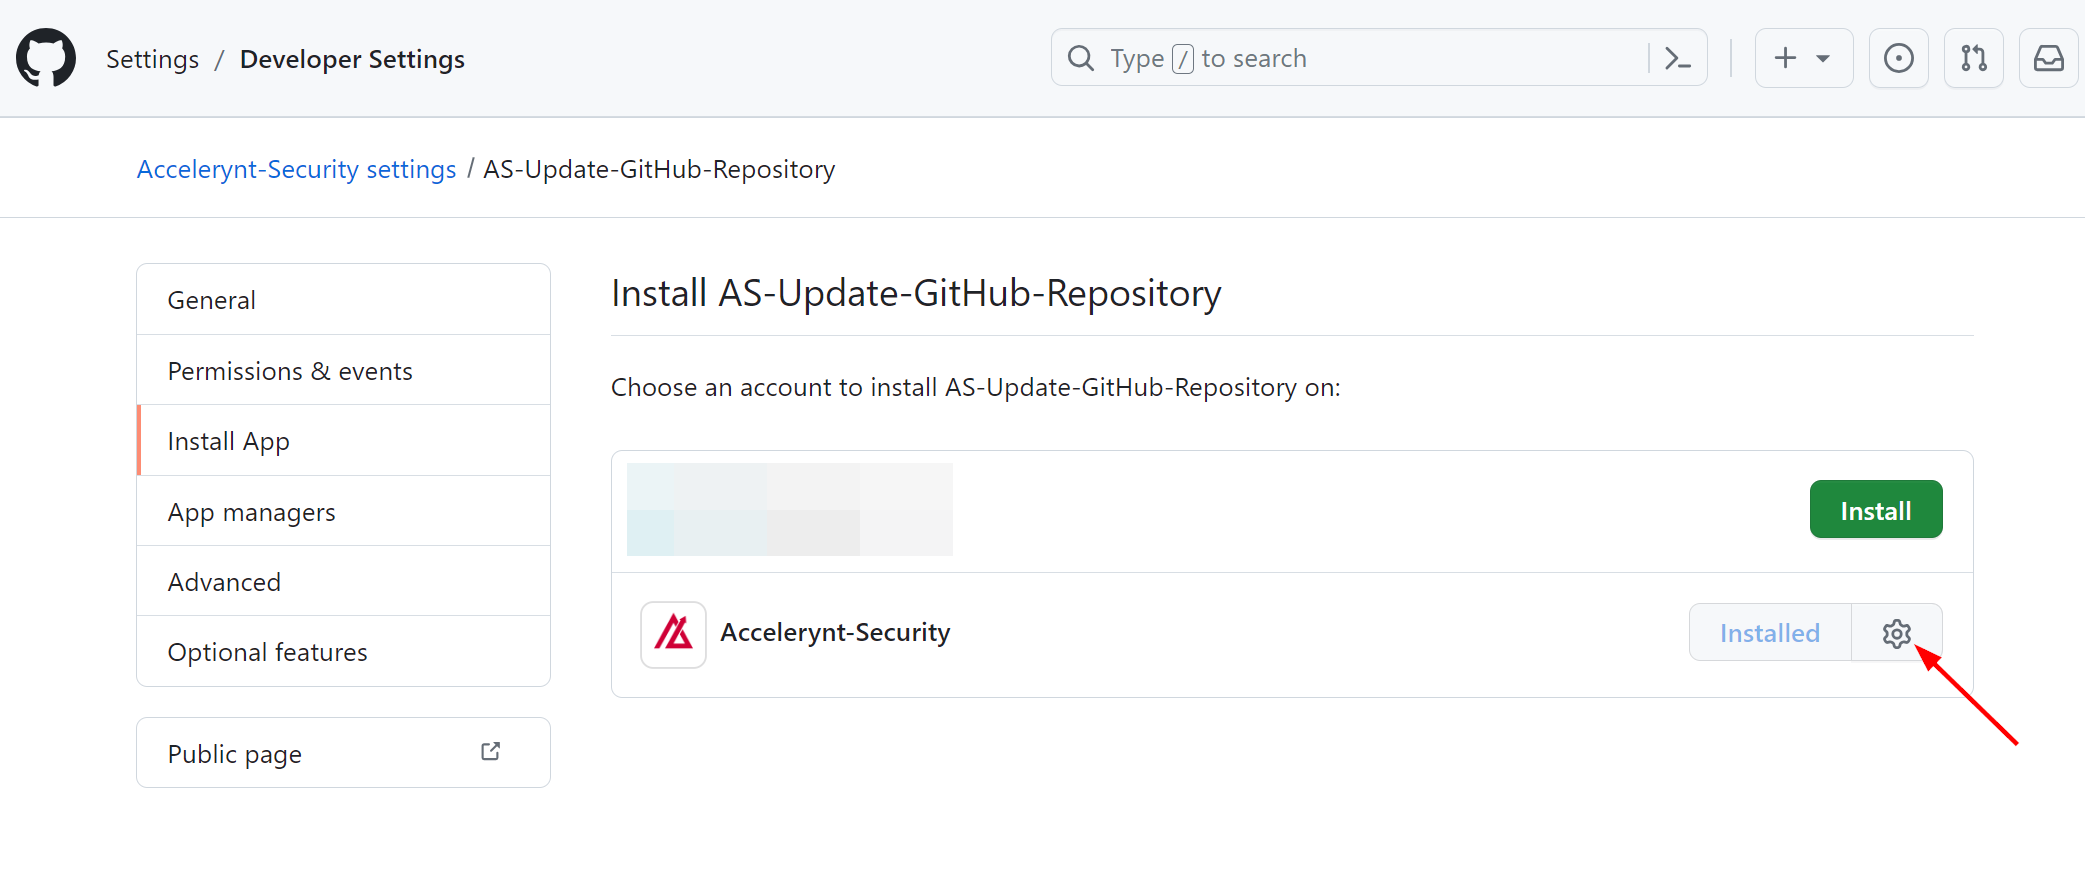Screen dimensions: 2085x875
Task: Open the Notifications inbox icon
Action: [x=2048, y=58]
